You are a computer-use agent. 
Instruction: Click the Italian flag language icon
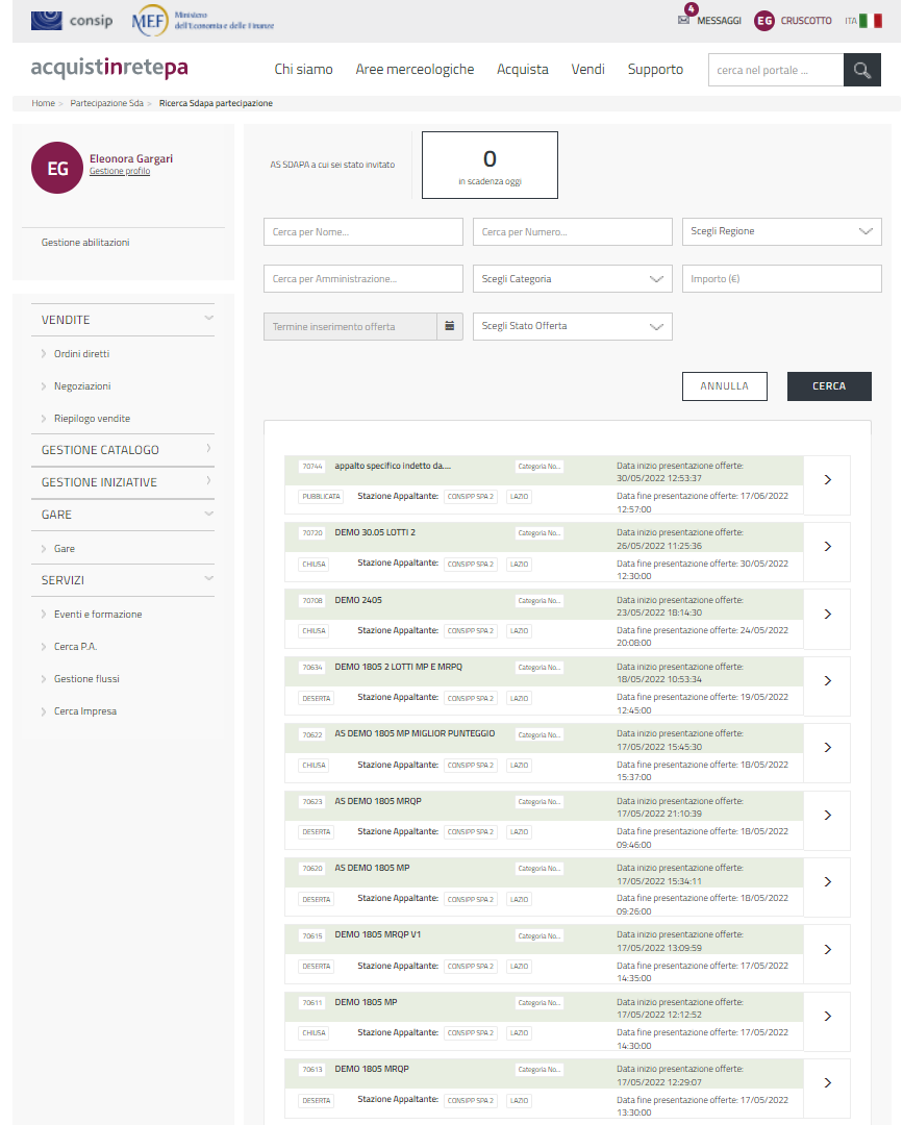coord(870,20)
